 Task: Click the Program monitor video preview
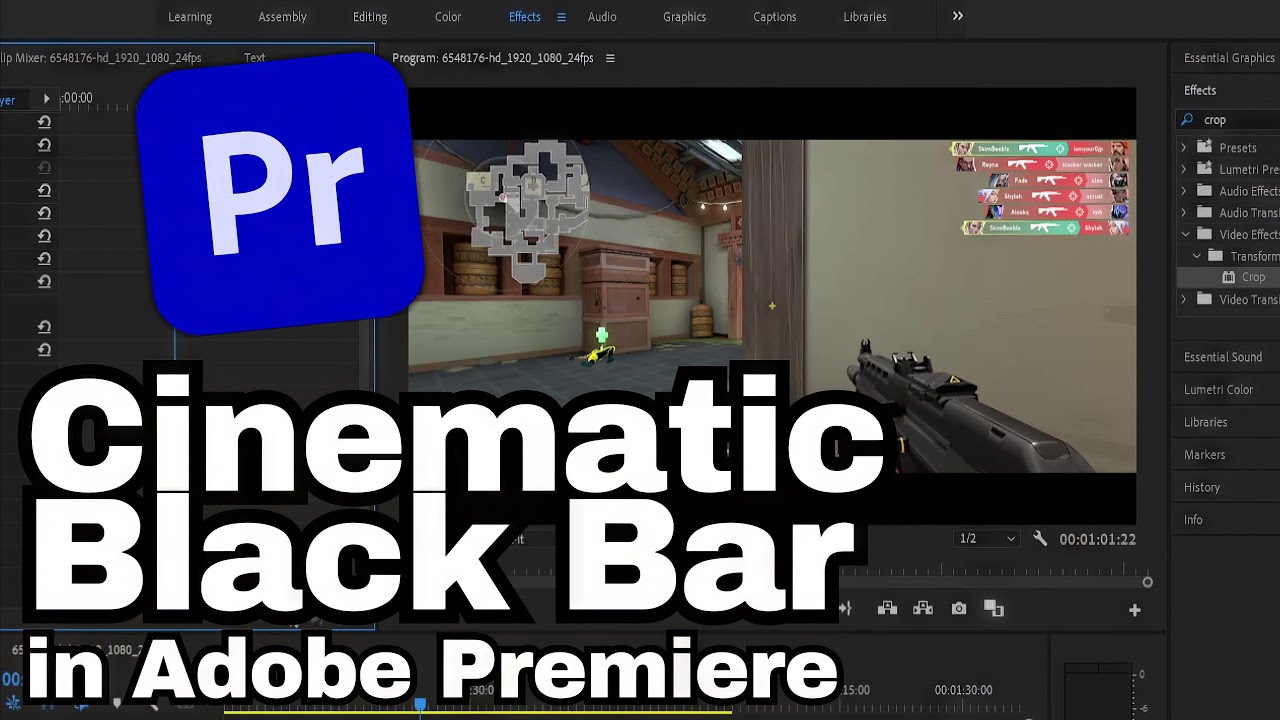click(x=772, y=306)
